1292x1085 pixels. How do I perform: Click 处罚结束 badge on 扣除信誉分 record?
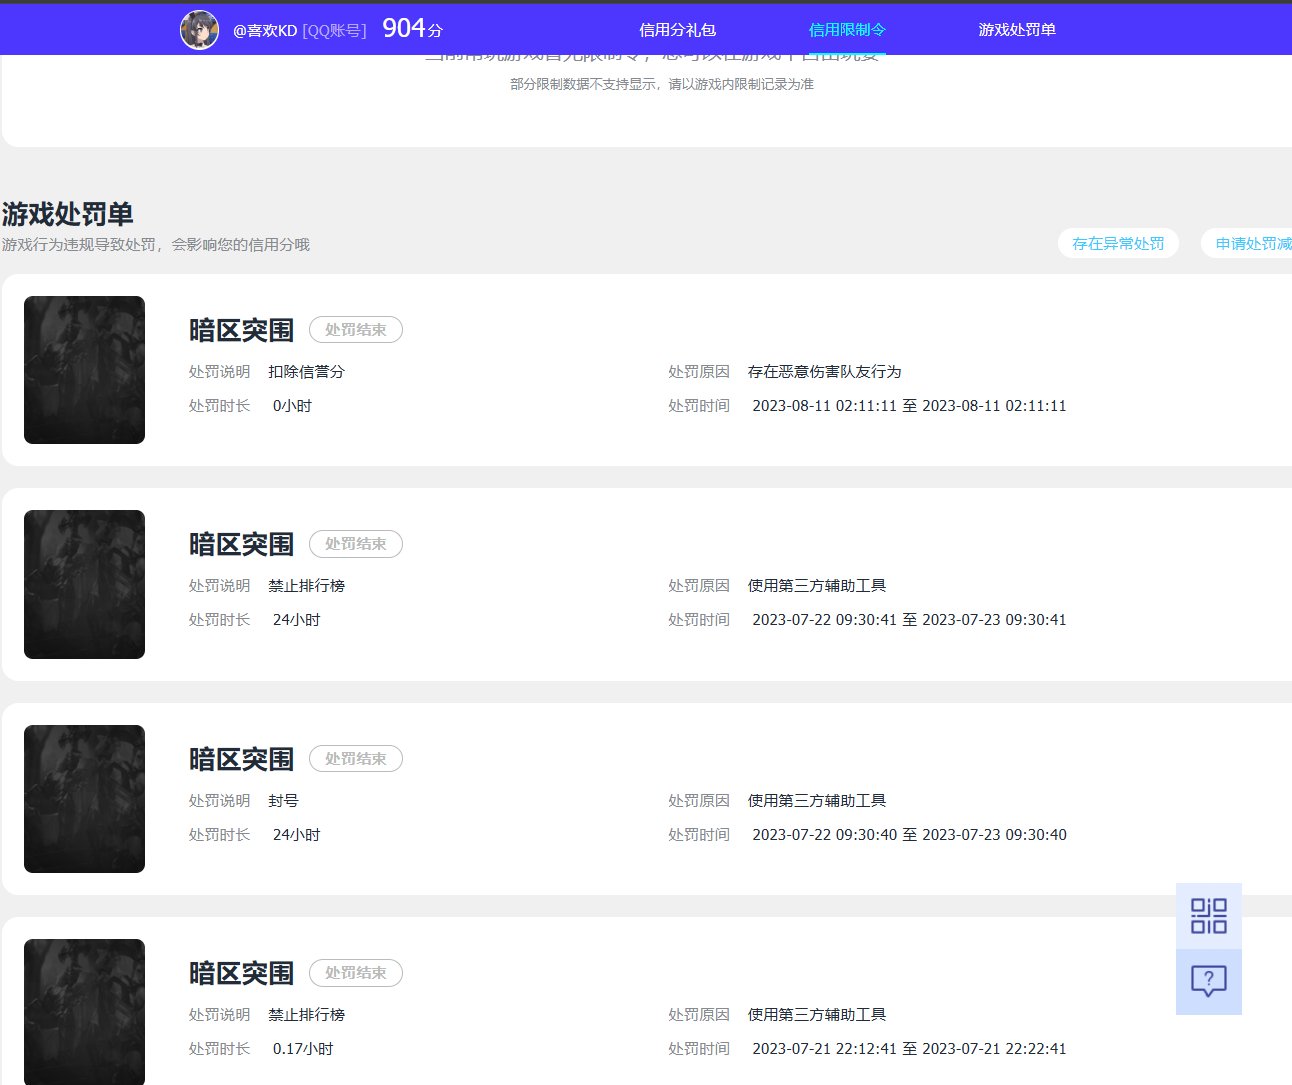[x=355, y=330]
